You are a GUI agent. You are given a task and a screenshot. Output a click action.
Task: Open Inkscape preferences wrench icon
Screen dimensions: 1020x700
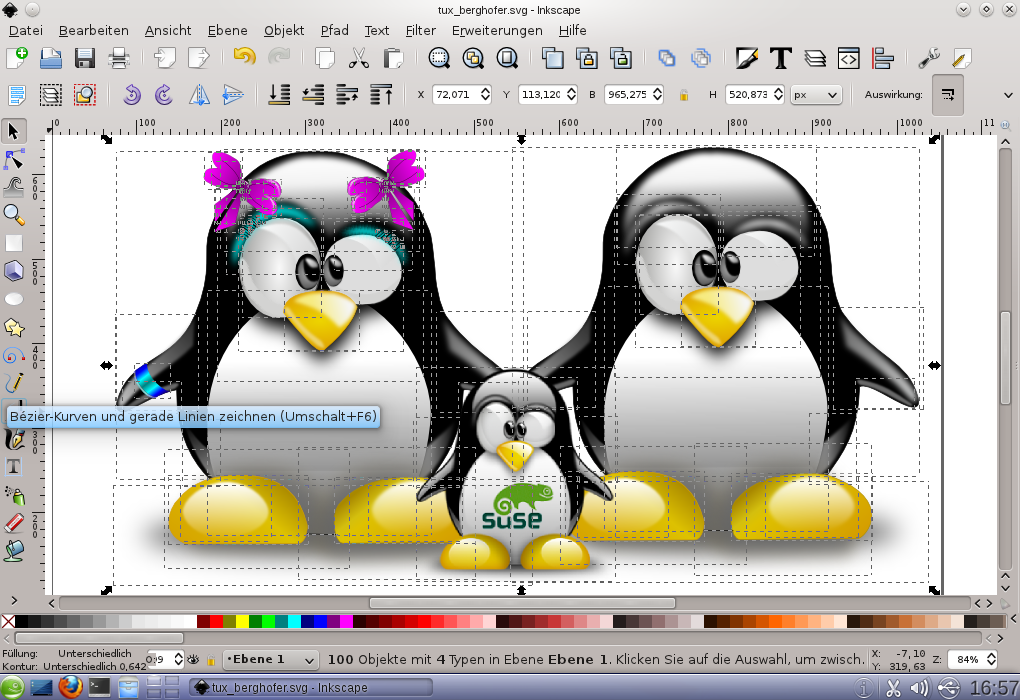[929, 58]
